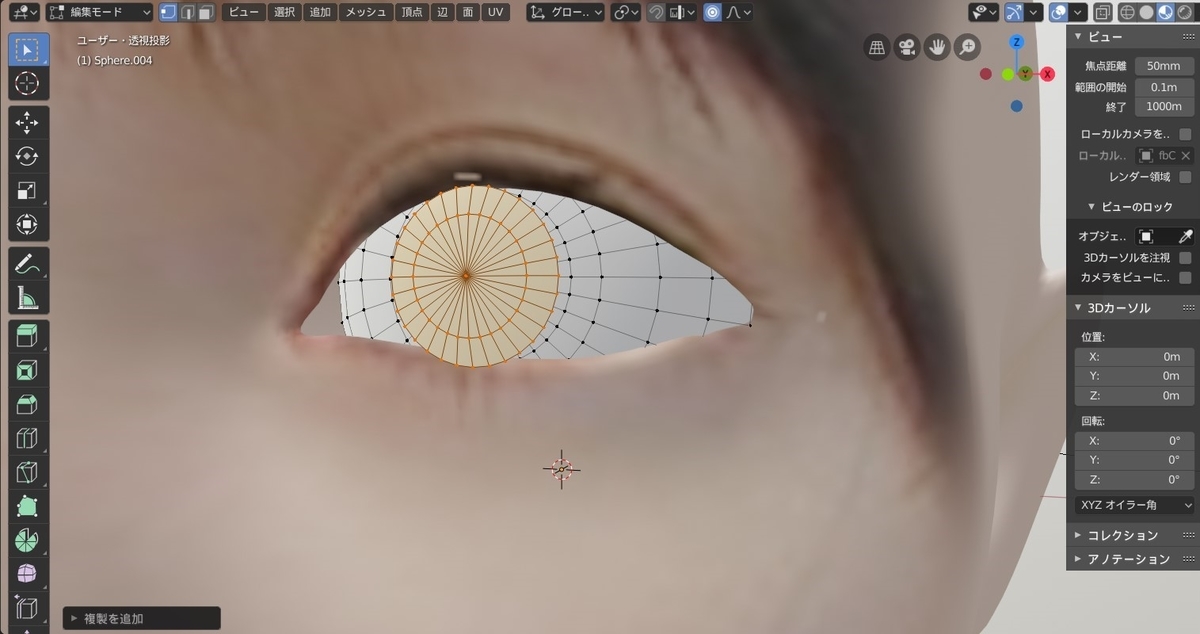Activate the Move tool
Viewport: 1200px width, 634px height.
click(27, 122)
